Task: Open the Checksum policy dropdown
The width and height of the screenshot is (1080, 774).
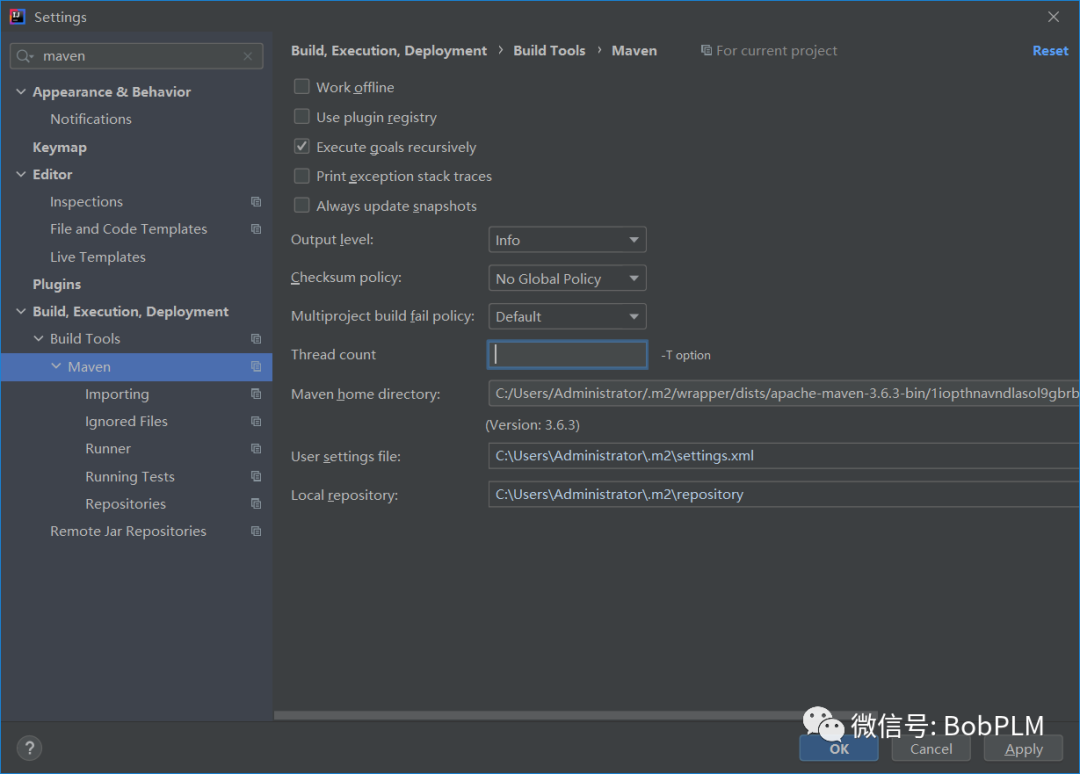Action: click(x=567, y=279)
